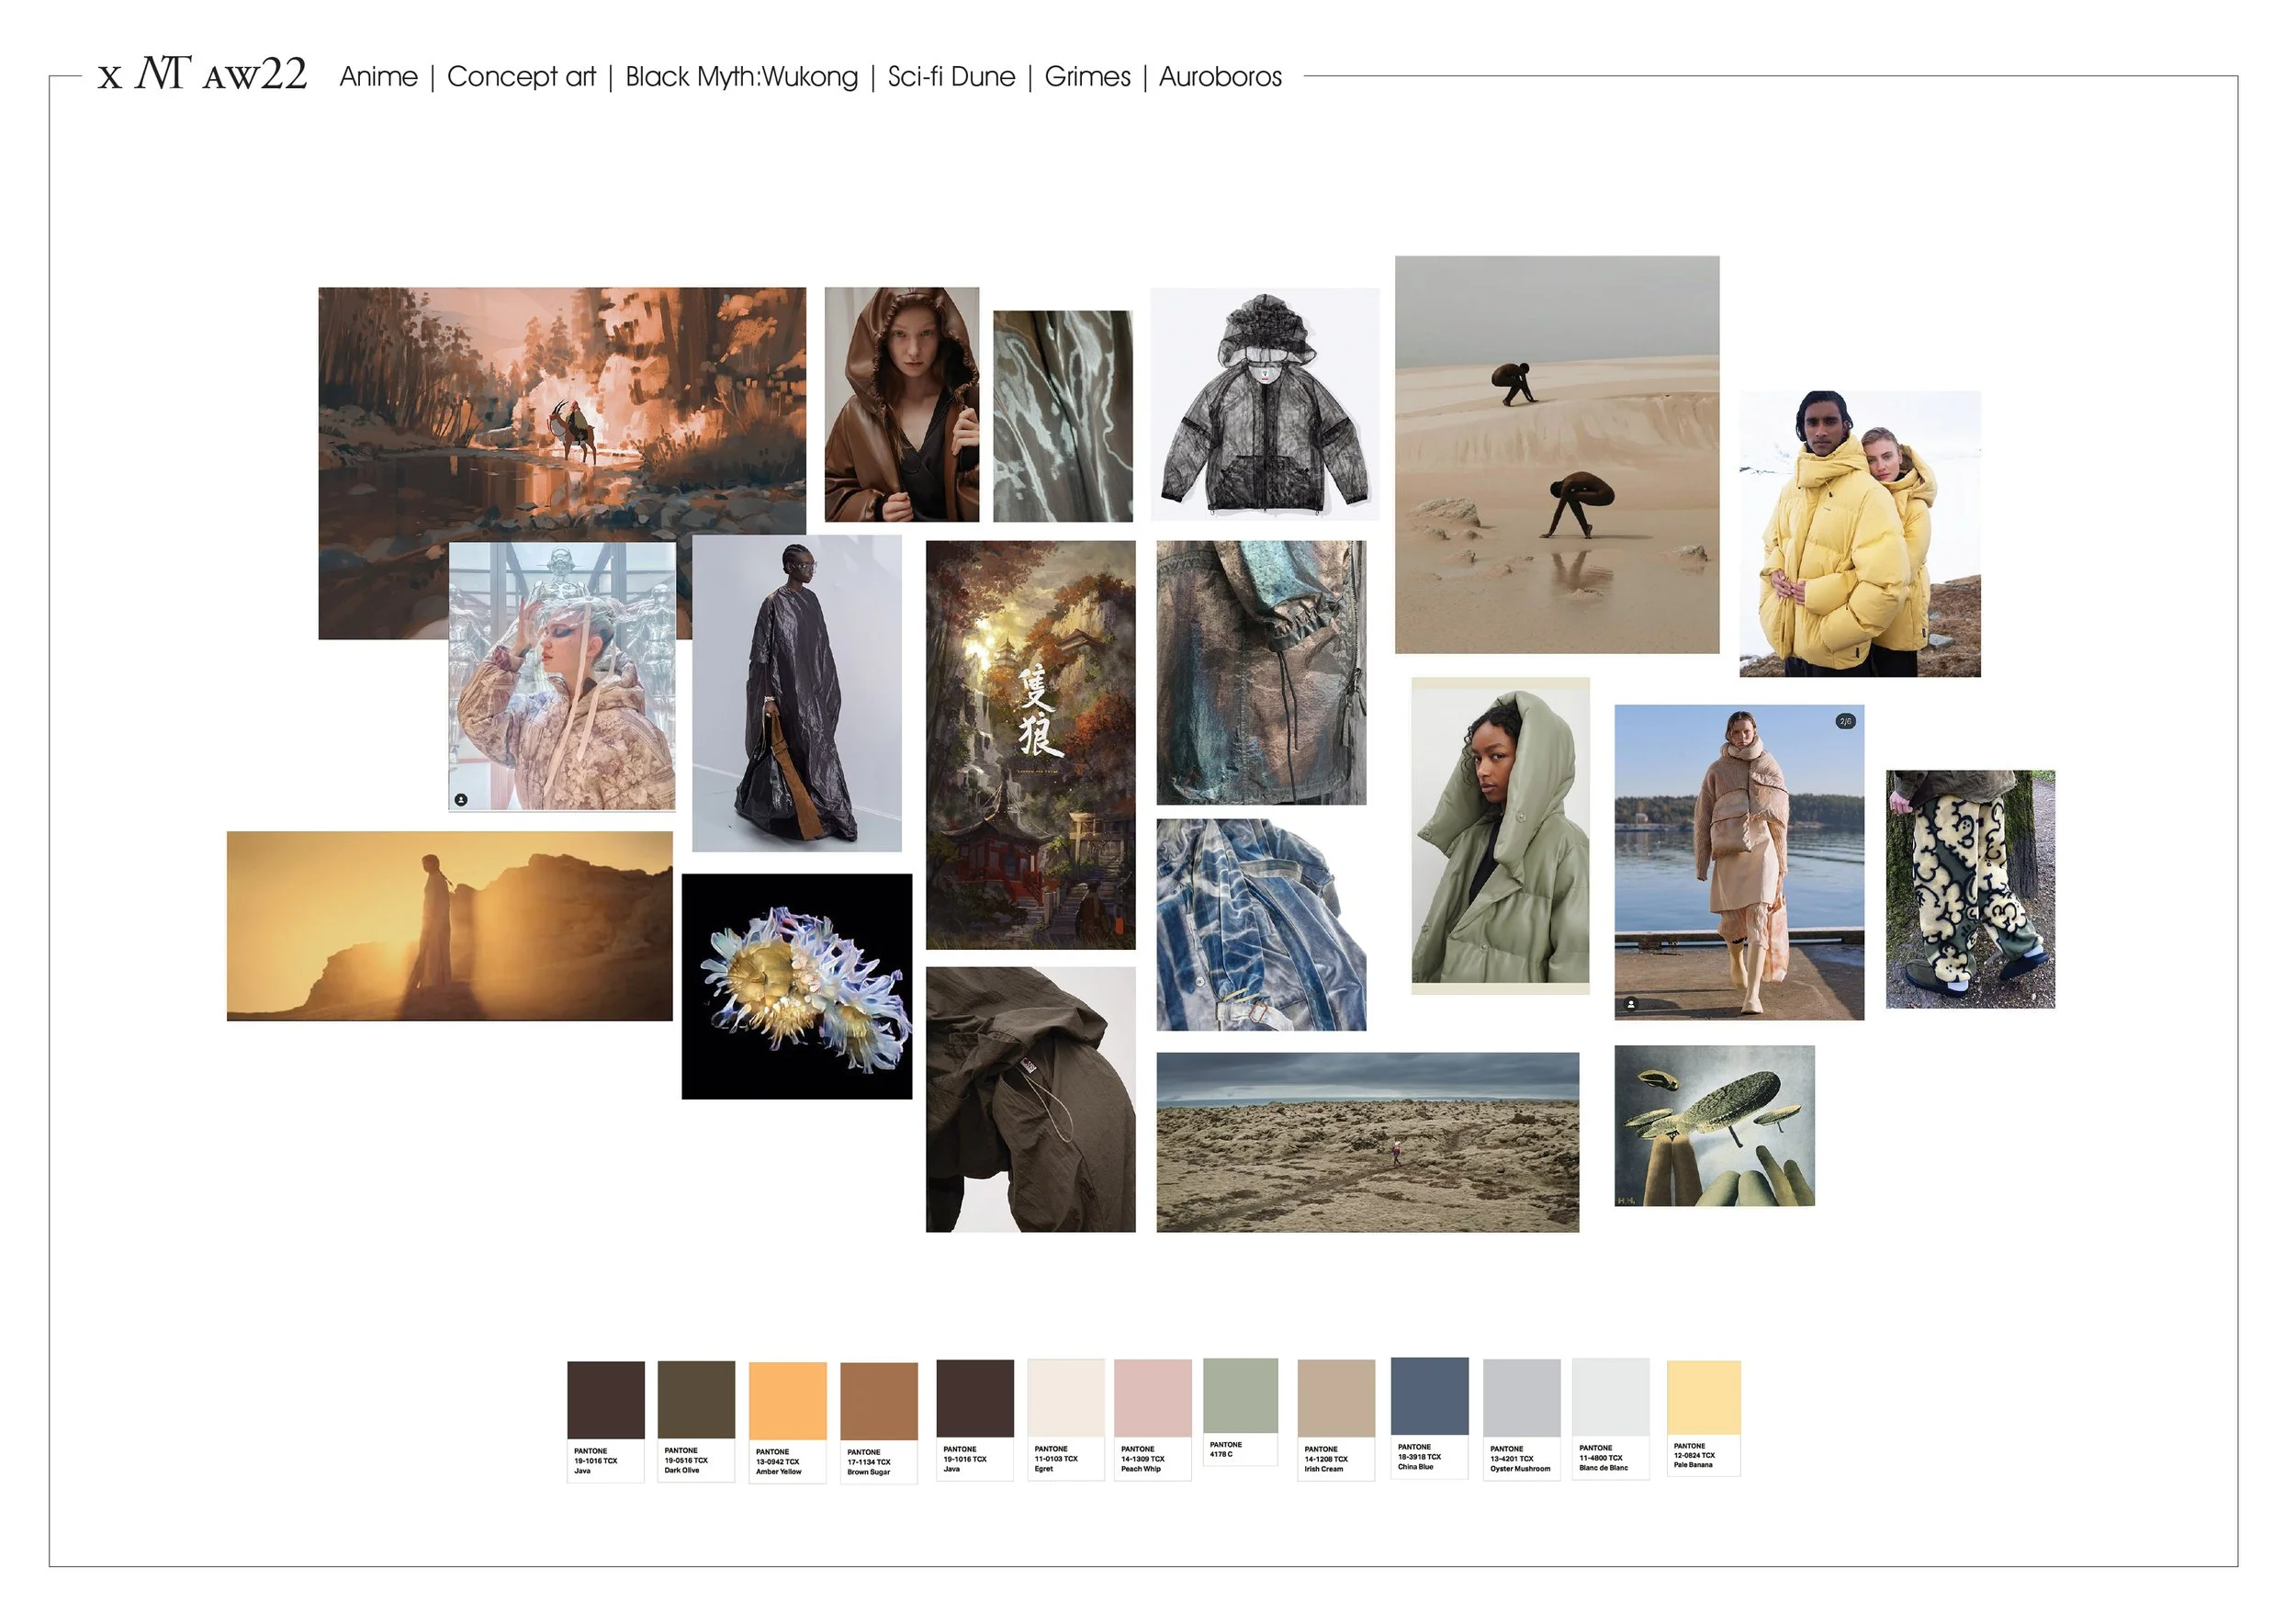Select the dark olive nylon jacket close-up

click(1030, 1099)
